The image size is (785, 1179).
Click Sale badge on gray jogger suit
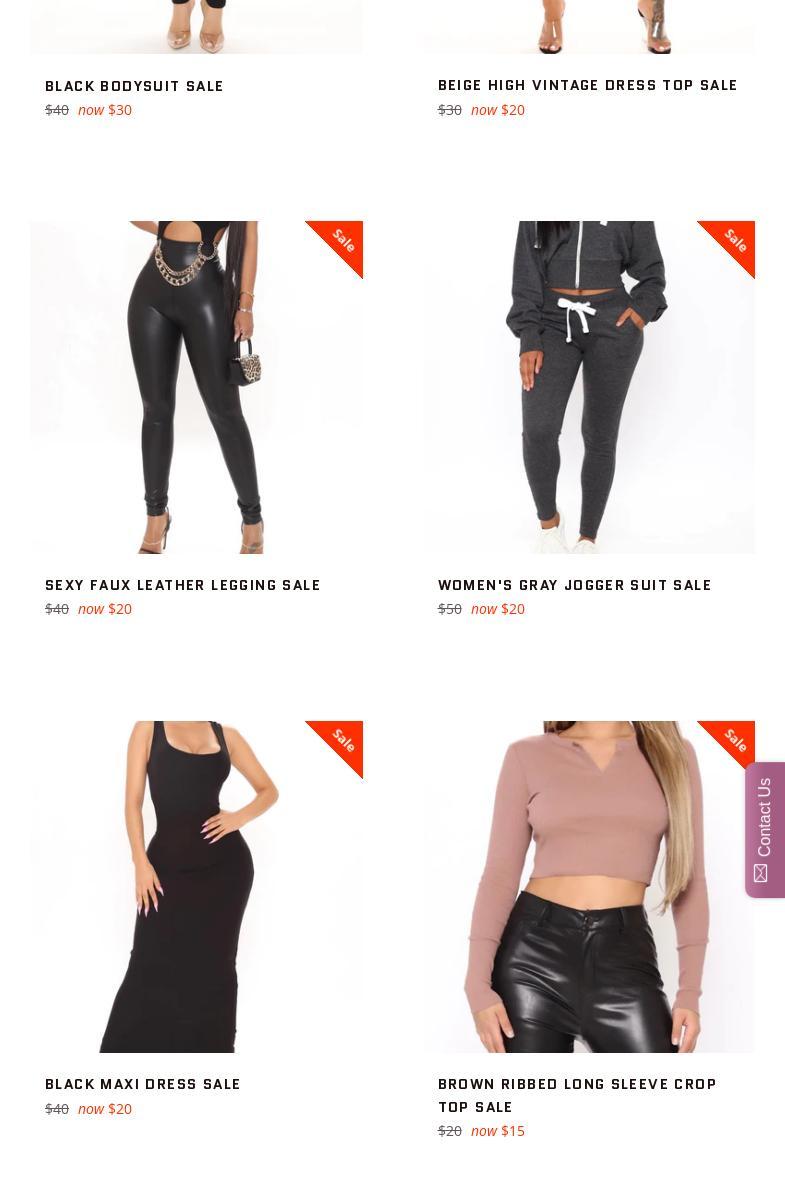pos(734,242)
